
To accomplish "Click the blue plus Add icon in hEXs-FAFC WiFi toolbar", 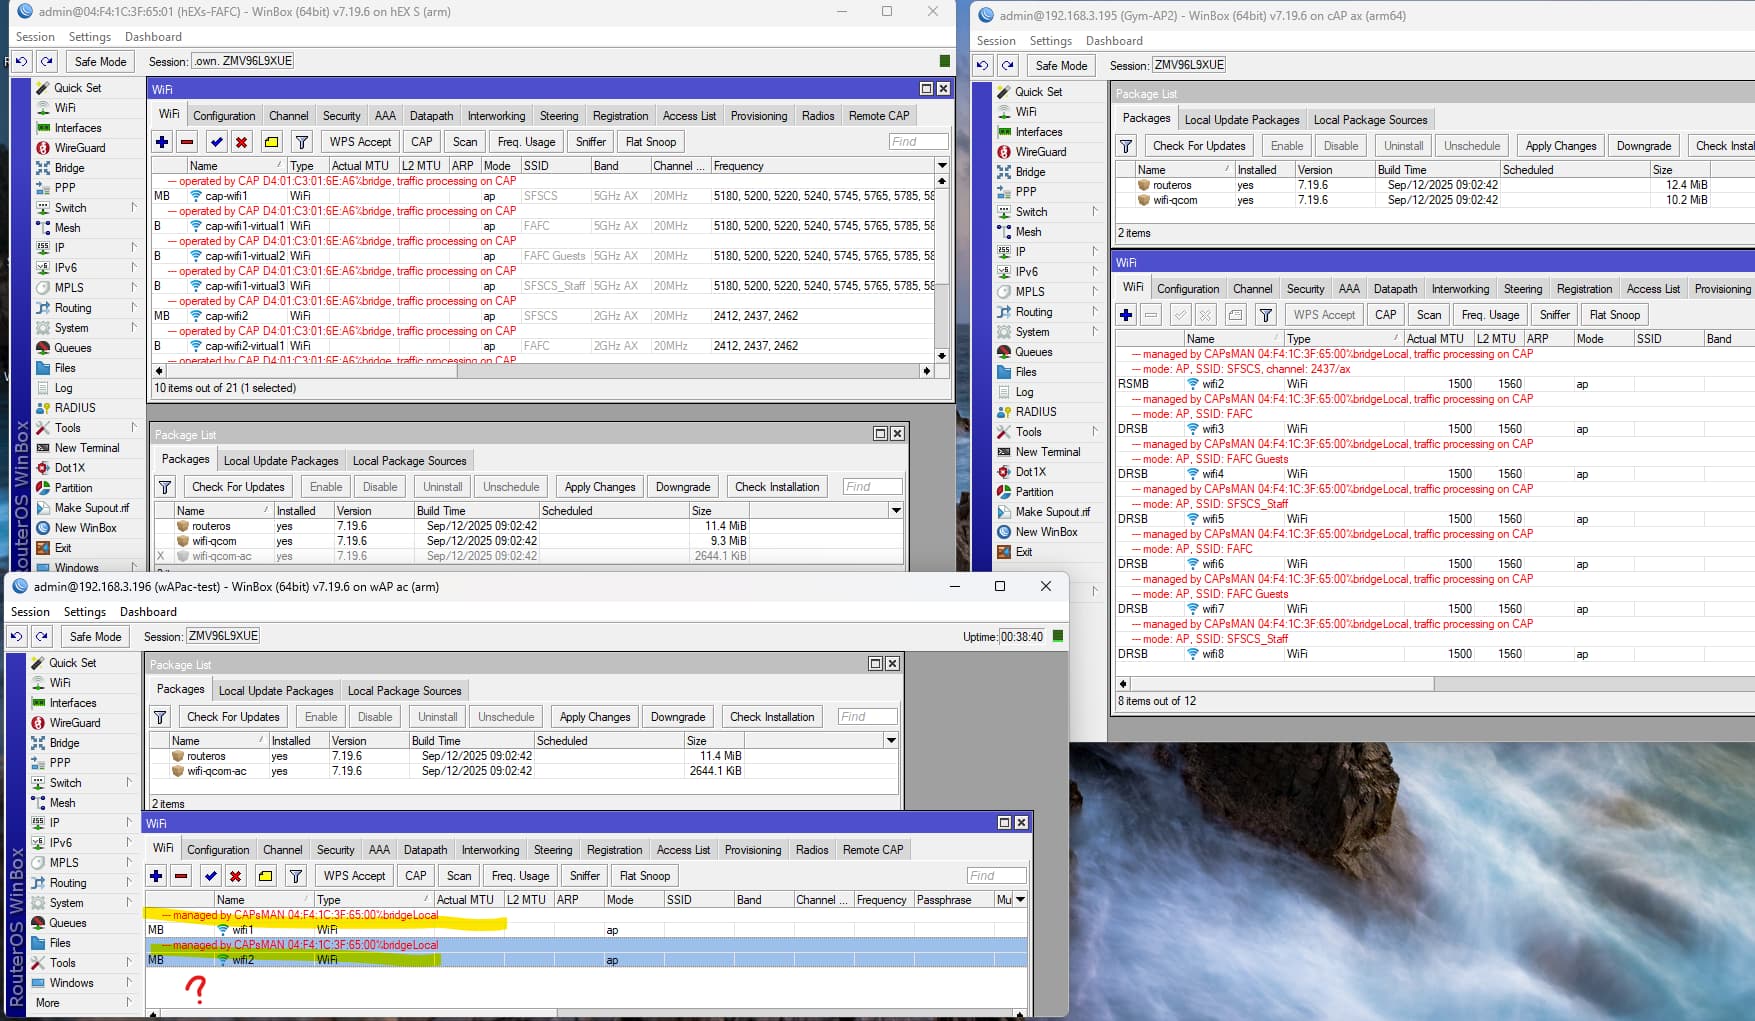I will tap(162, 142).
